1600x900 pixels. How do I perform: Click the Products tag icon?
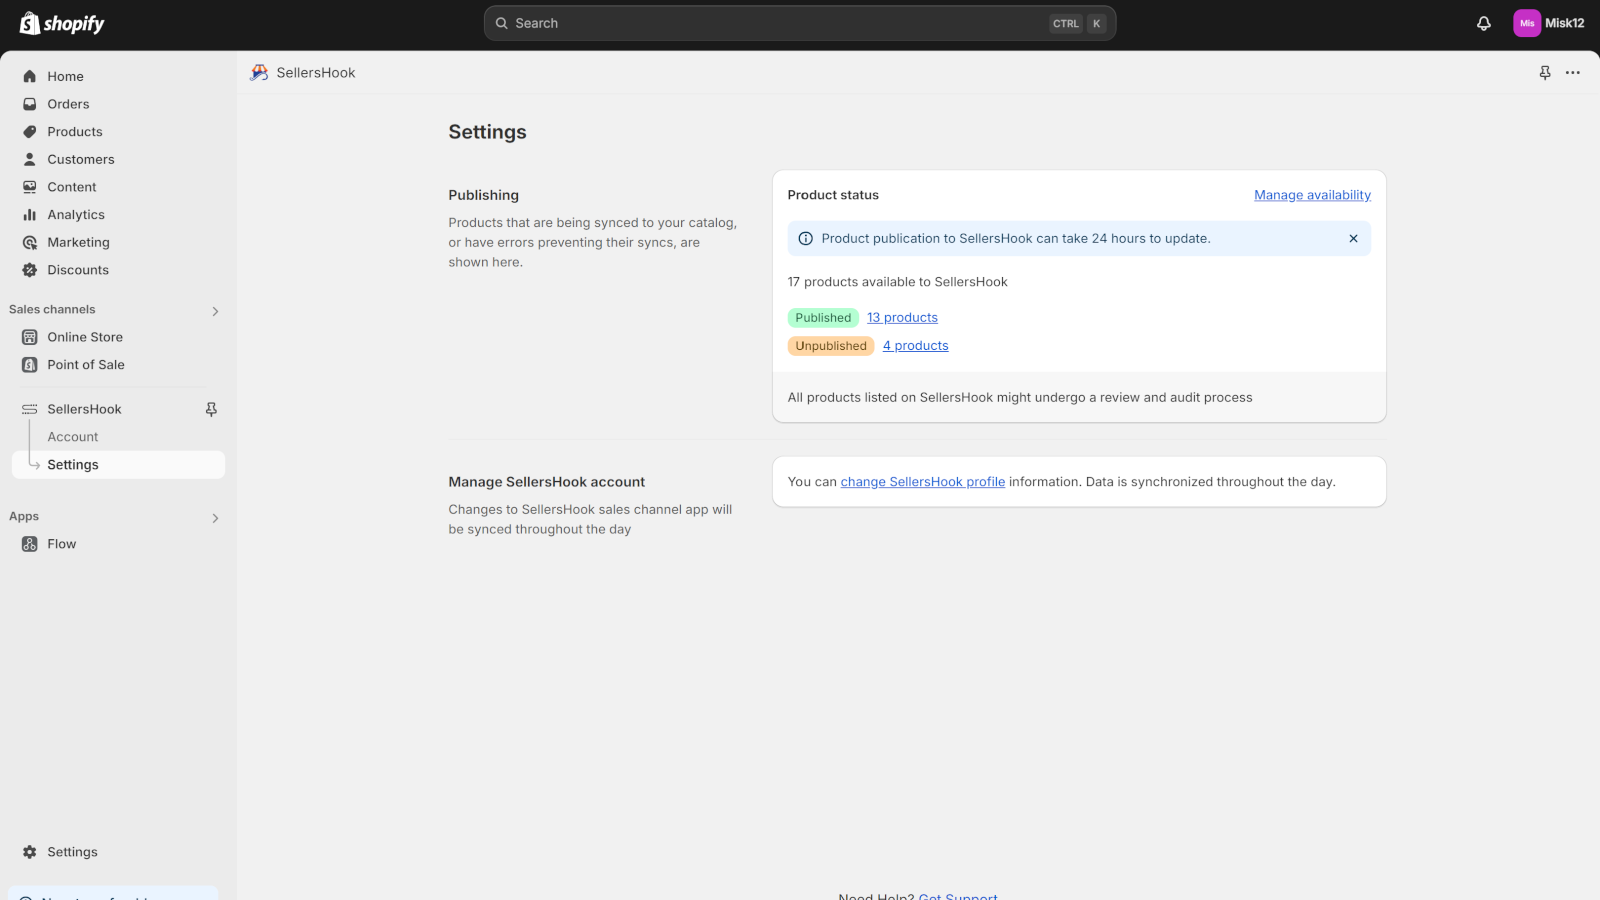30,132
